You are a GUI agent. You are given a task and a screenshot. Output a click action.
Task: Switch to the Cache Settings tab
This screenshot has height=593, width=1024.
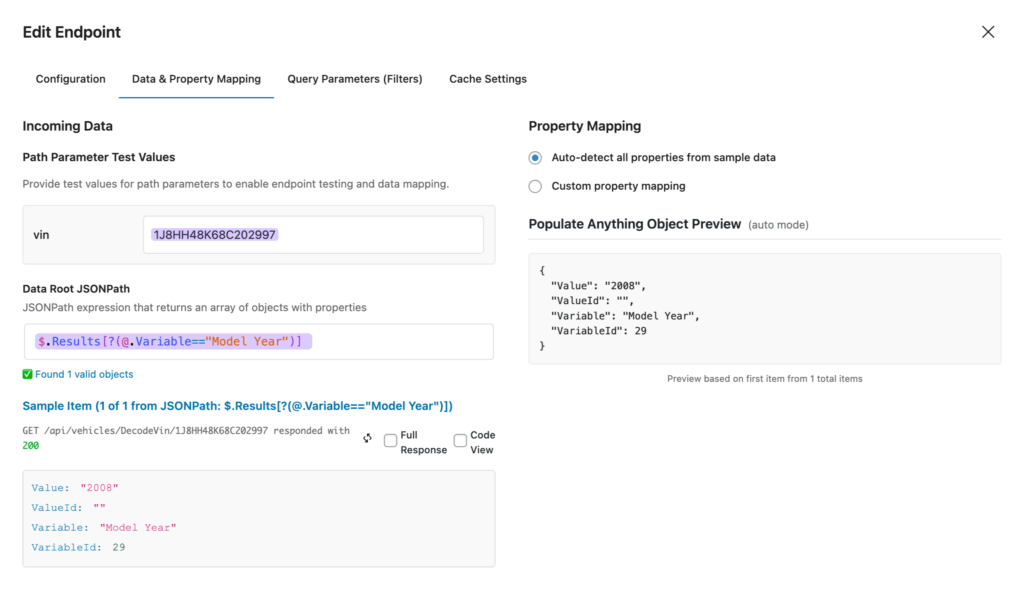(x=488, y=79)
